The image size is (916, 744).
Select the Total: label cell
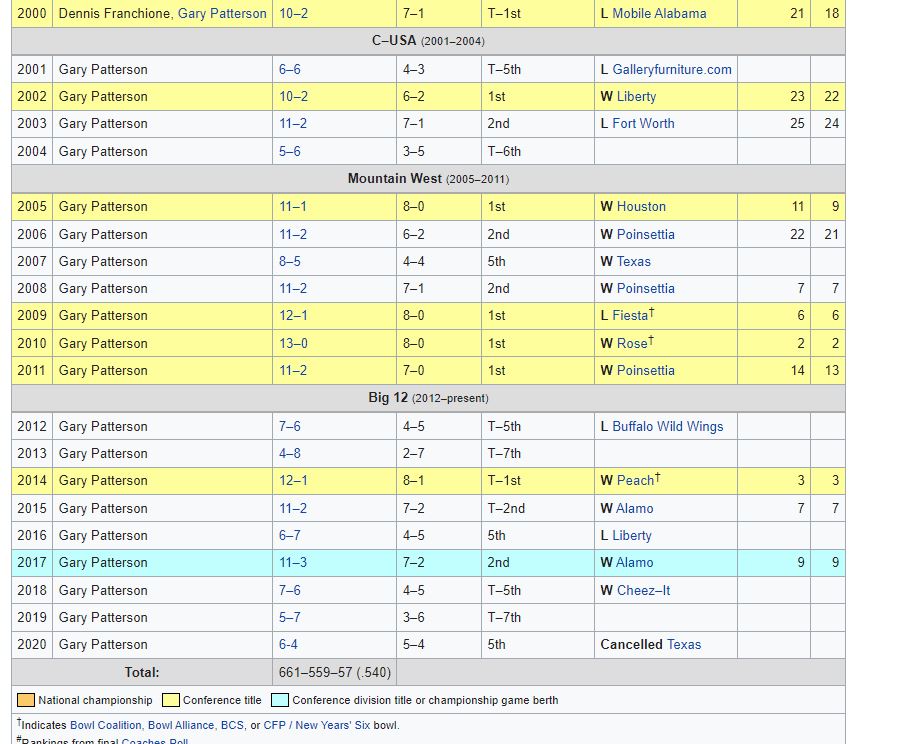[x=142, y=672]
